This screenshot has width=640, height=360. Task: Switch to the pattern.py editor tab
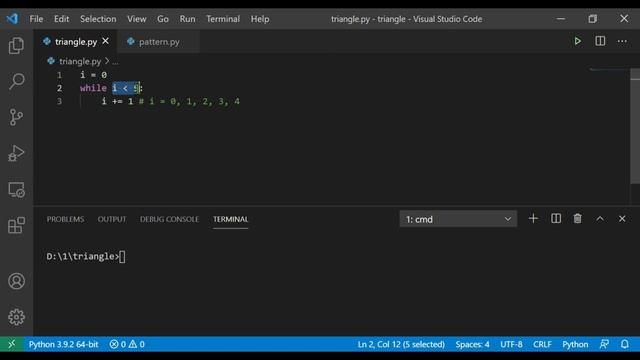(158, 42)
